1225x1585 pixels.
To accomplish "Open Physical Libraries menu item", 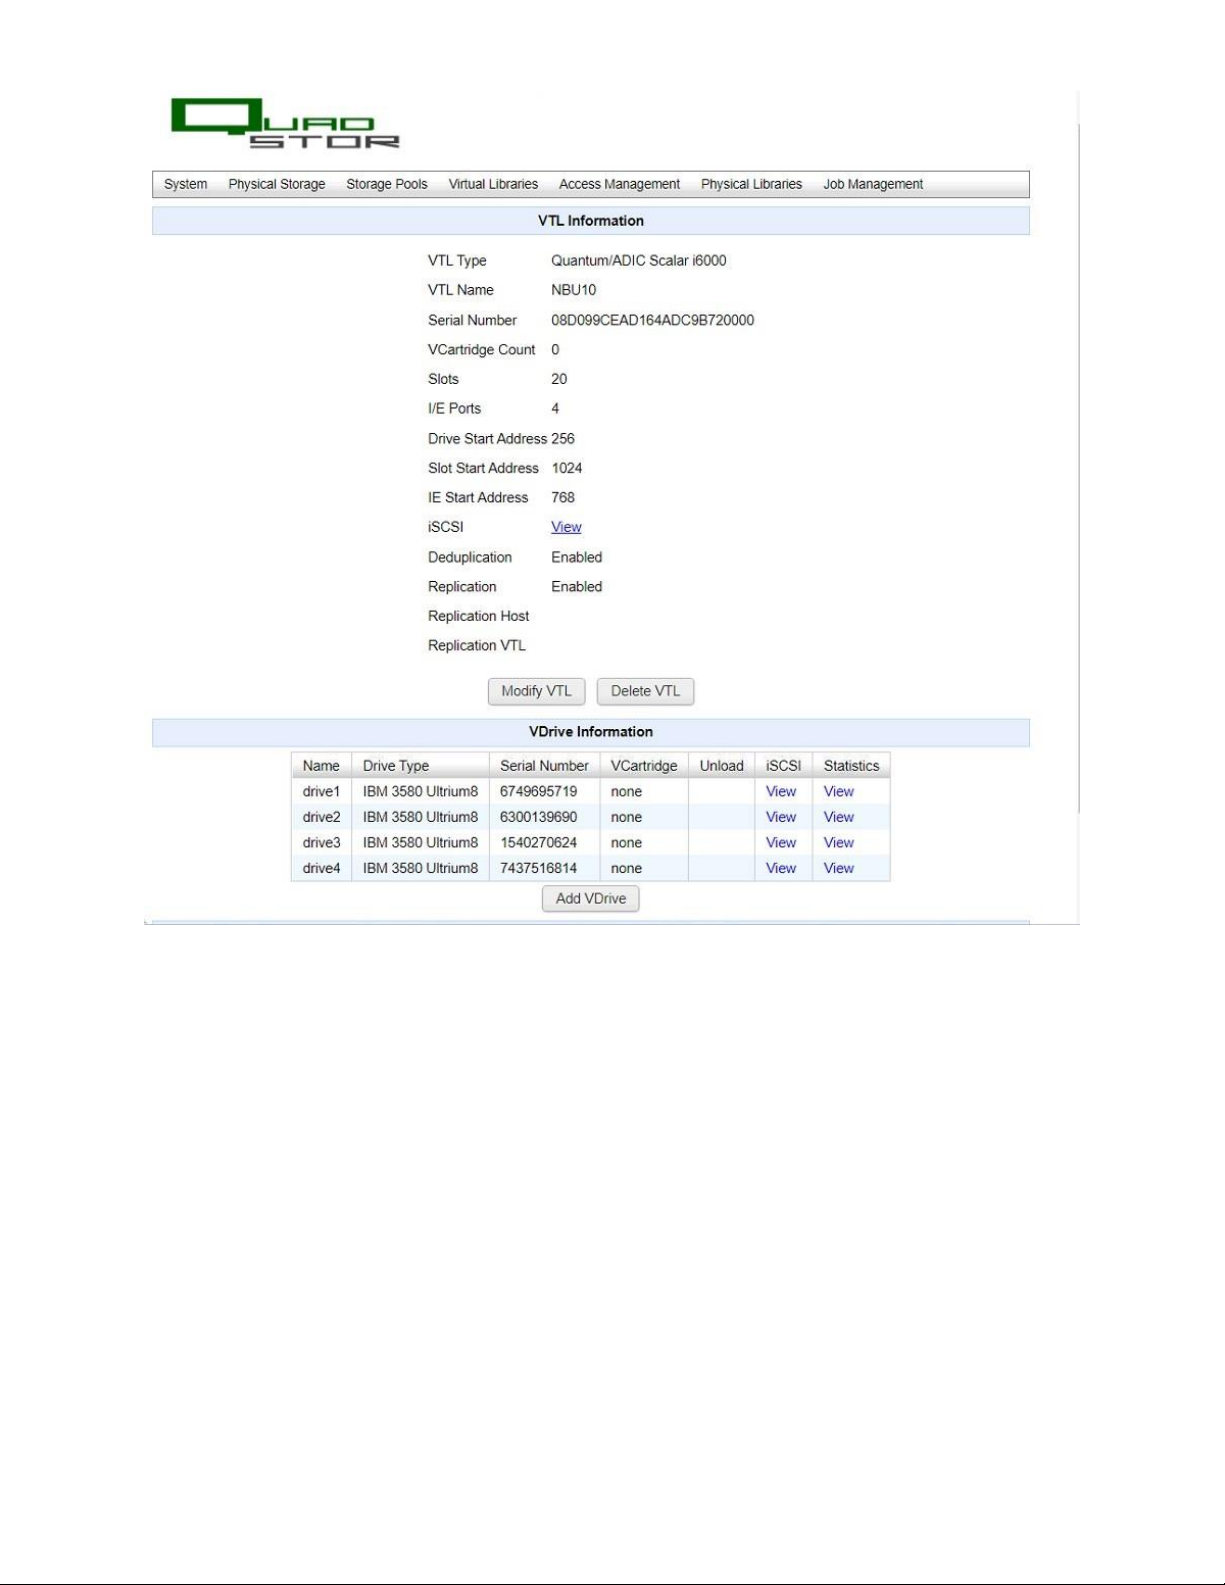I will point(751,184).
